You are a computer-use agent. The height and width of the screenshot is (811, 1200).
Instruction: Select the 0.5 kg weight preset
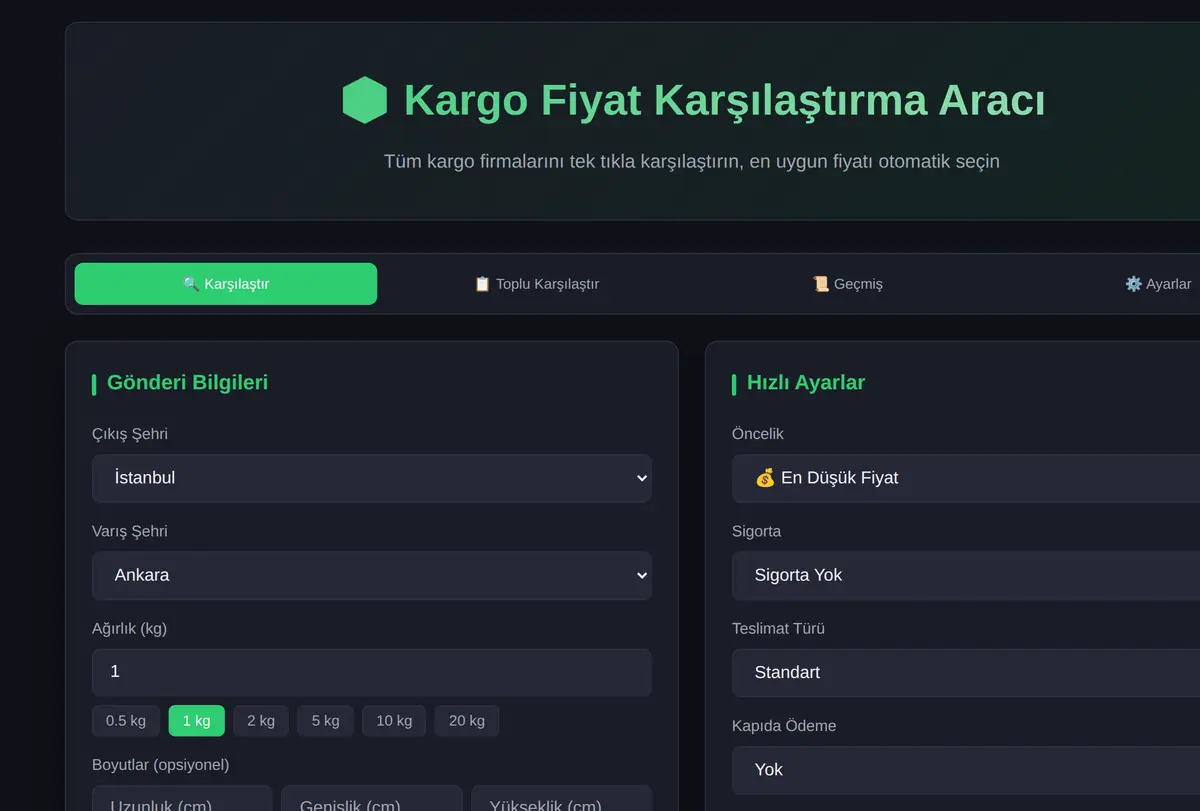(x=126, y=721)
